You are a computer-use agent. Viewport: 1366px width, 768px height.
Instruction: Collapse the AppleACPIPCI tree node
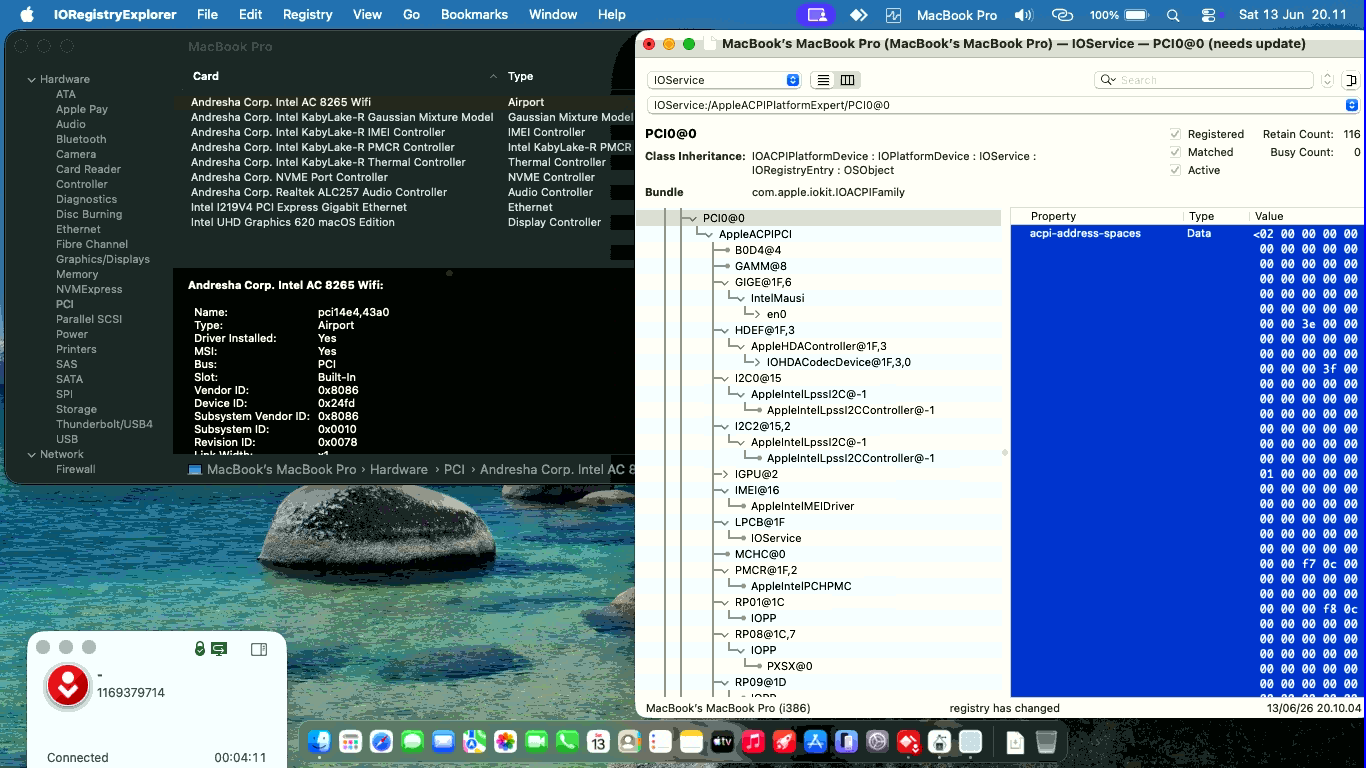[x=708, y=234]
